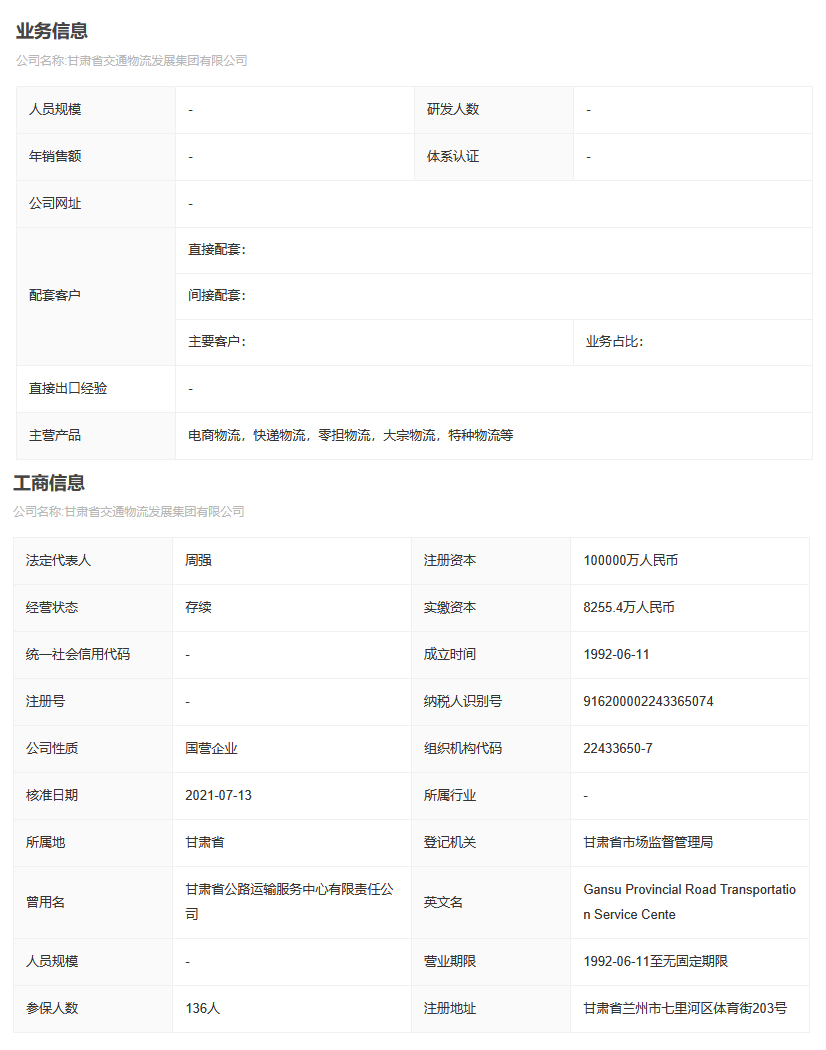The image size is (826, 1050).
Task: Select the English name 'Gansu Provincial Road Transportation Service Cente'
Action: coord(690,901)
